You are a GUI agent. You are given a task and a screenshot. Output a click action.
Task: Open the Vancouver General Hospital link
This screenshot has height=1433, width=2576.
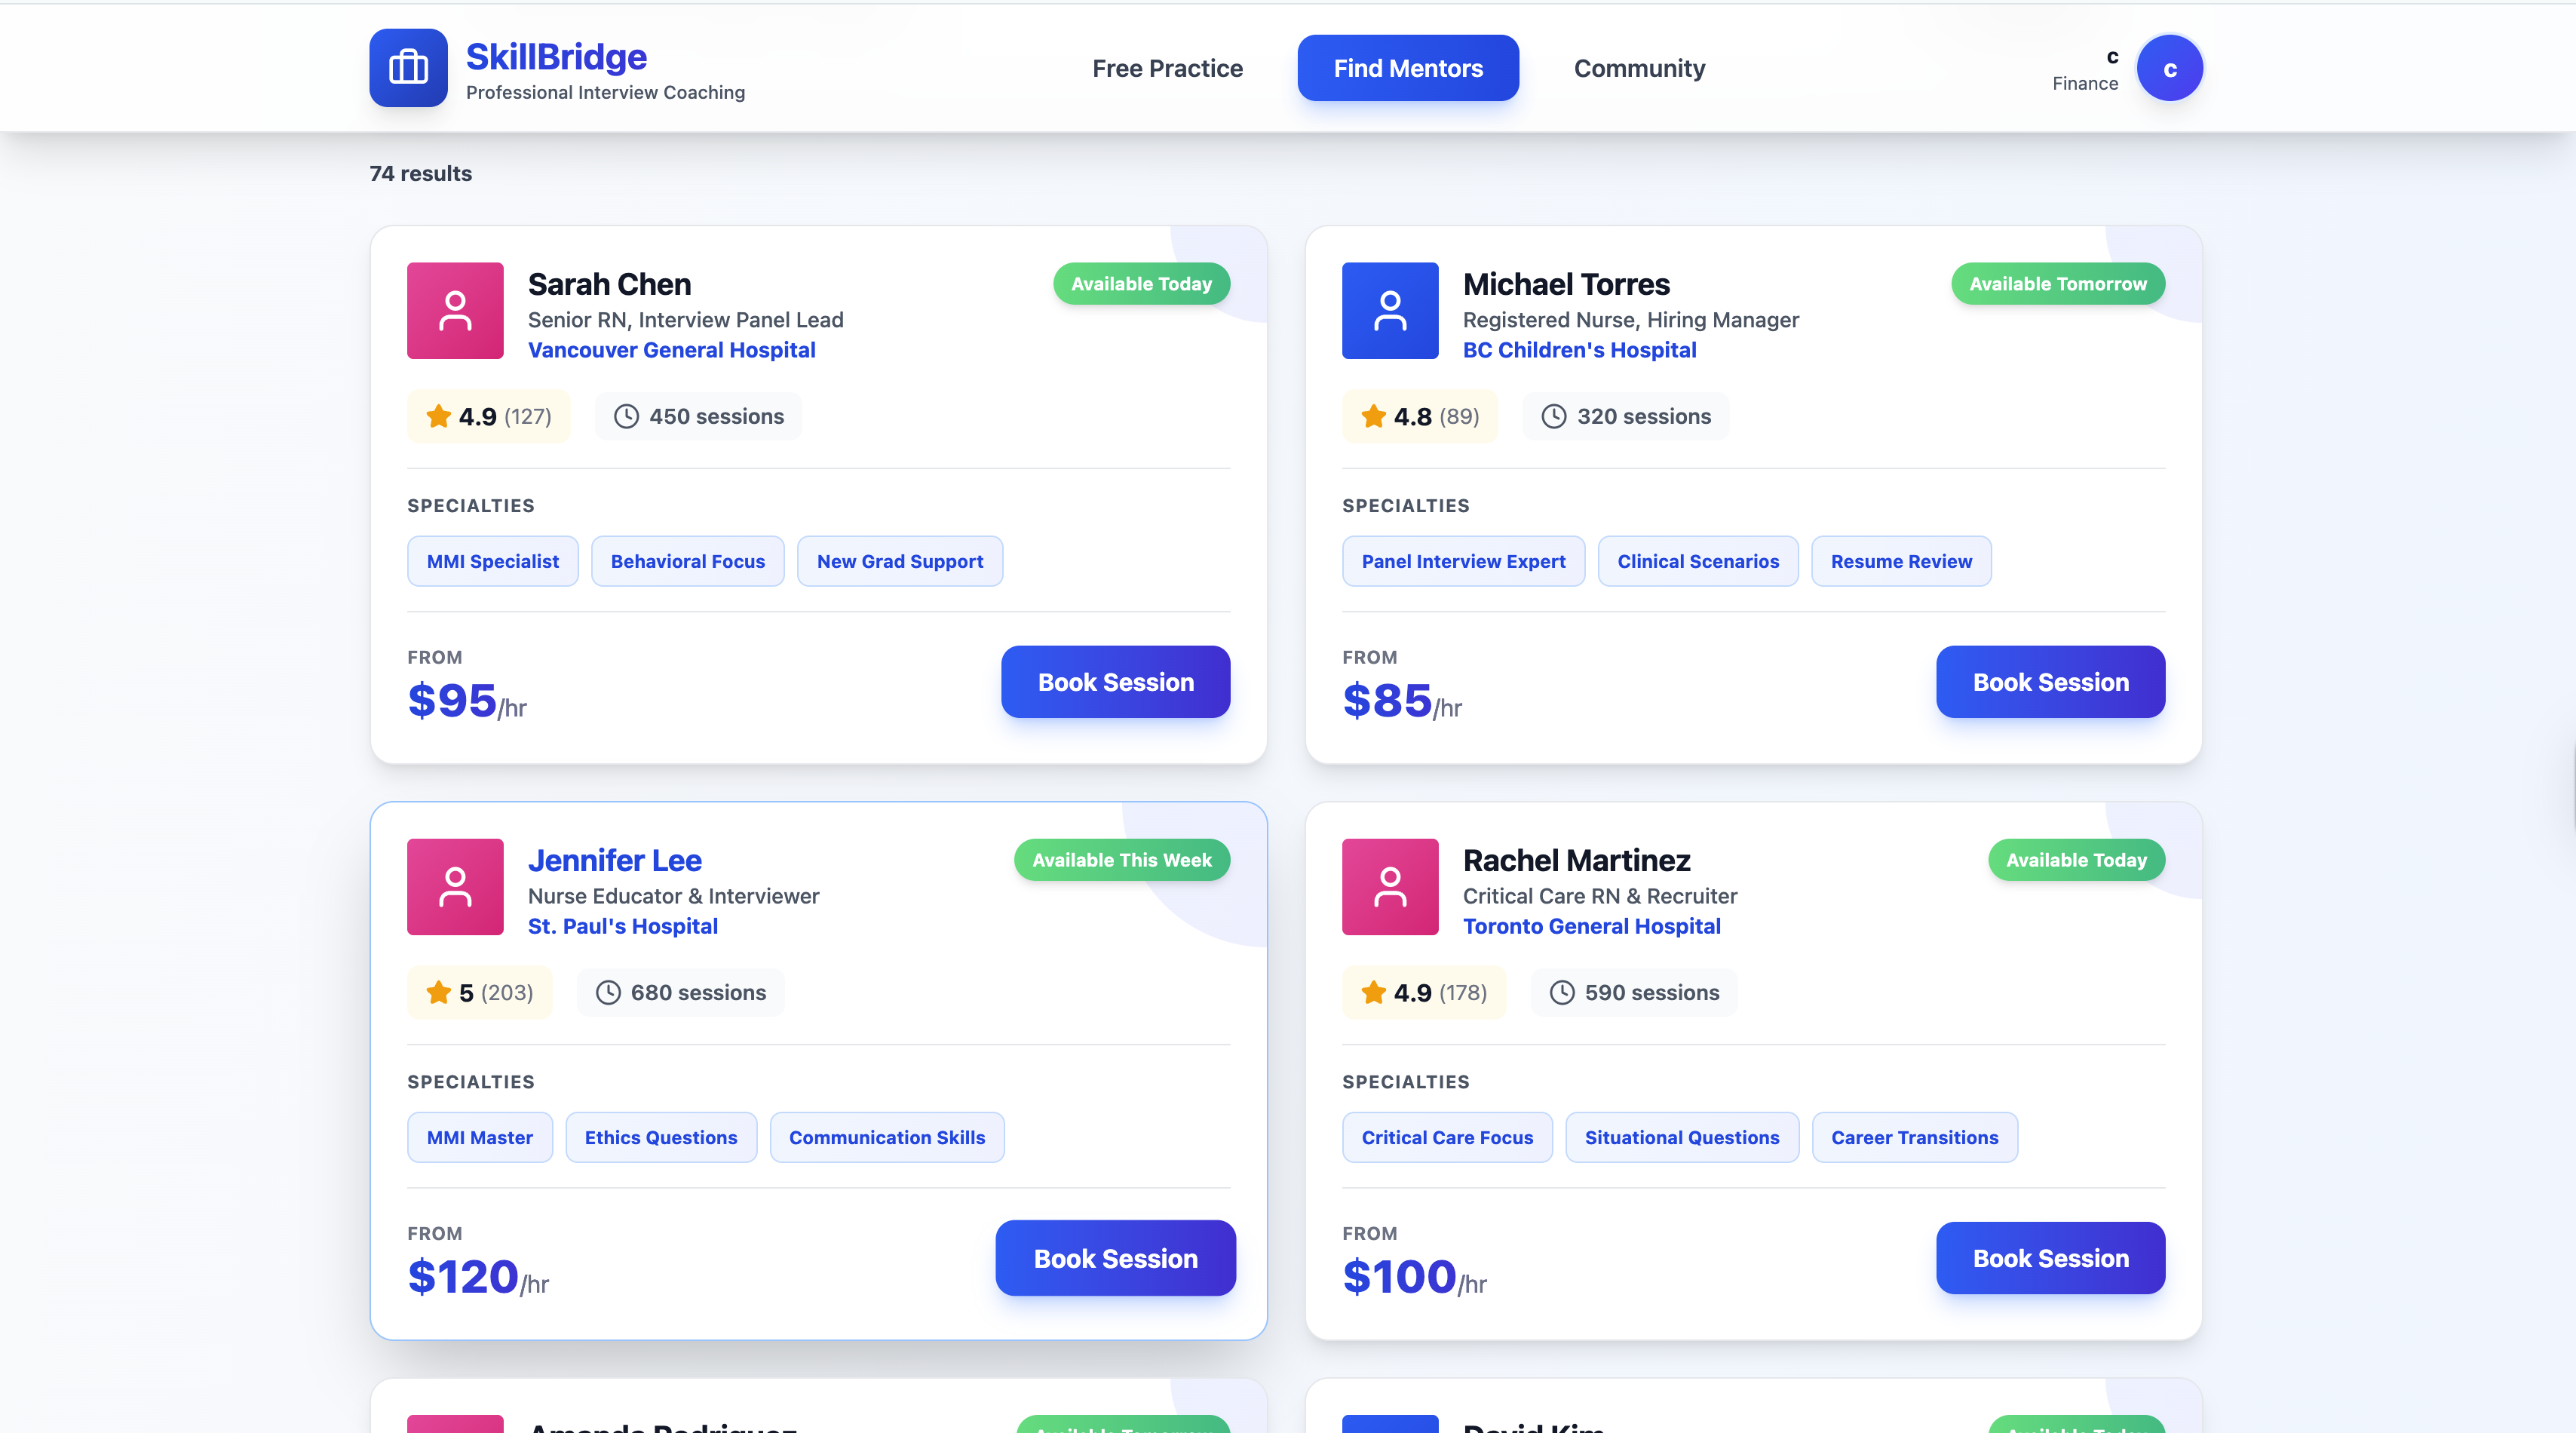(671, 350)
